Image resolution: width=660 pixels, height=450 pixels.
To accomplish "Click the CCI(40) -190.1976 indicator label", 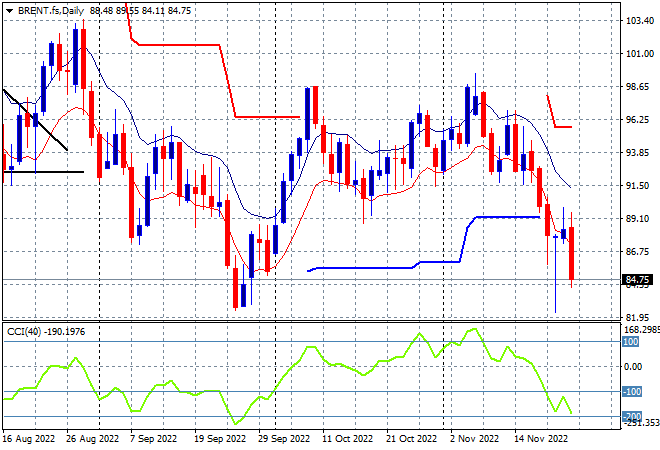I will [46, 332].
